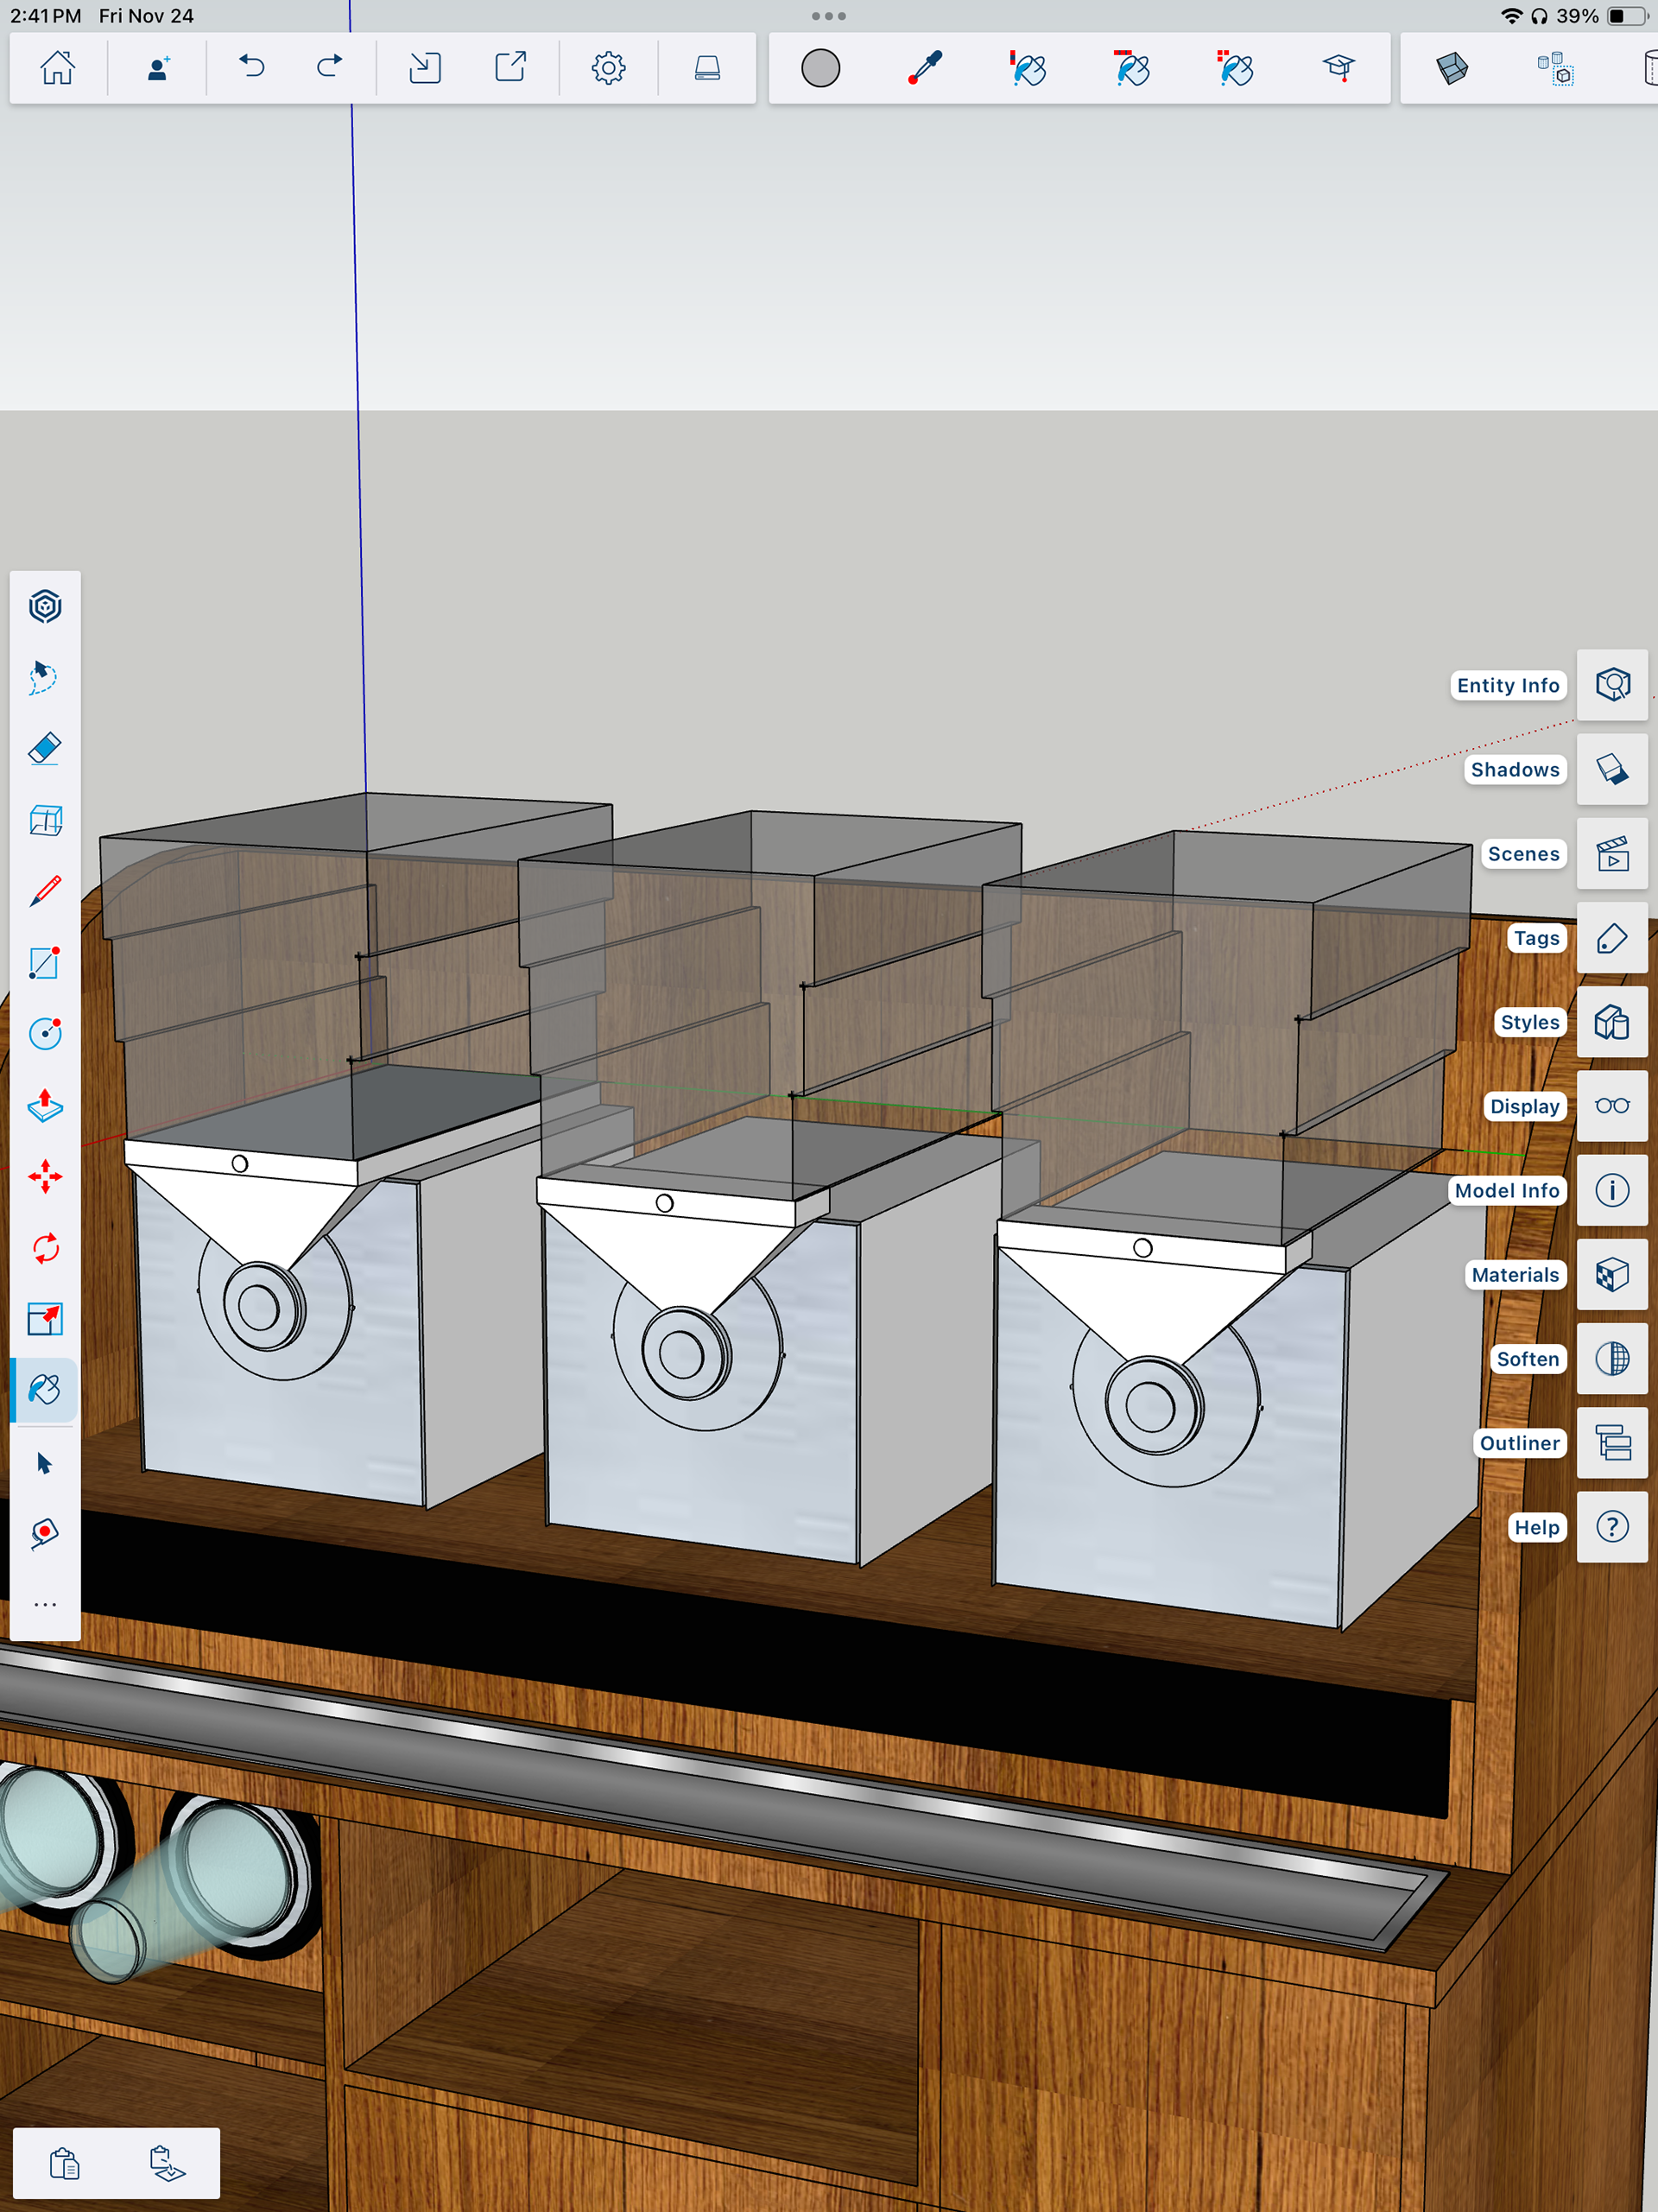The height and width of the screenshot is (2212, 1658).
Task: Open the Help panel
Action: tap(1612, 1527)
